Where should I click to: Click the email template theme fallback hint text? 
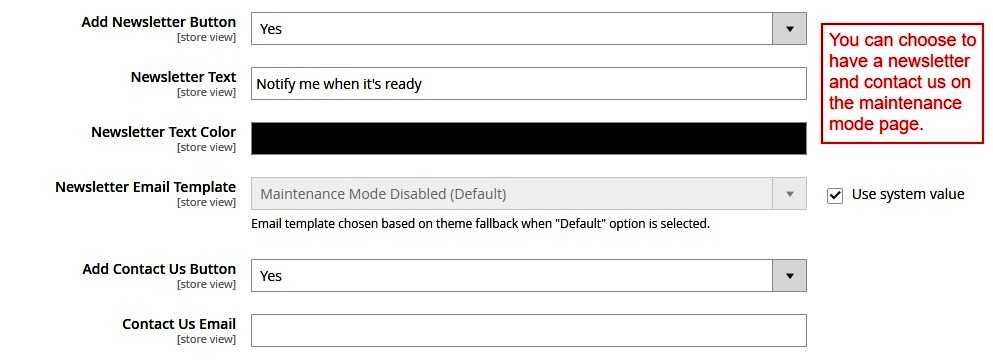[480, 224]
